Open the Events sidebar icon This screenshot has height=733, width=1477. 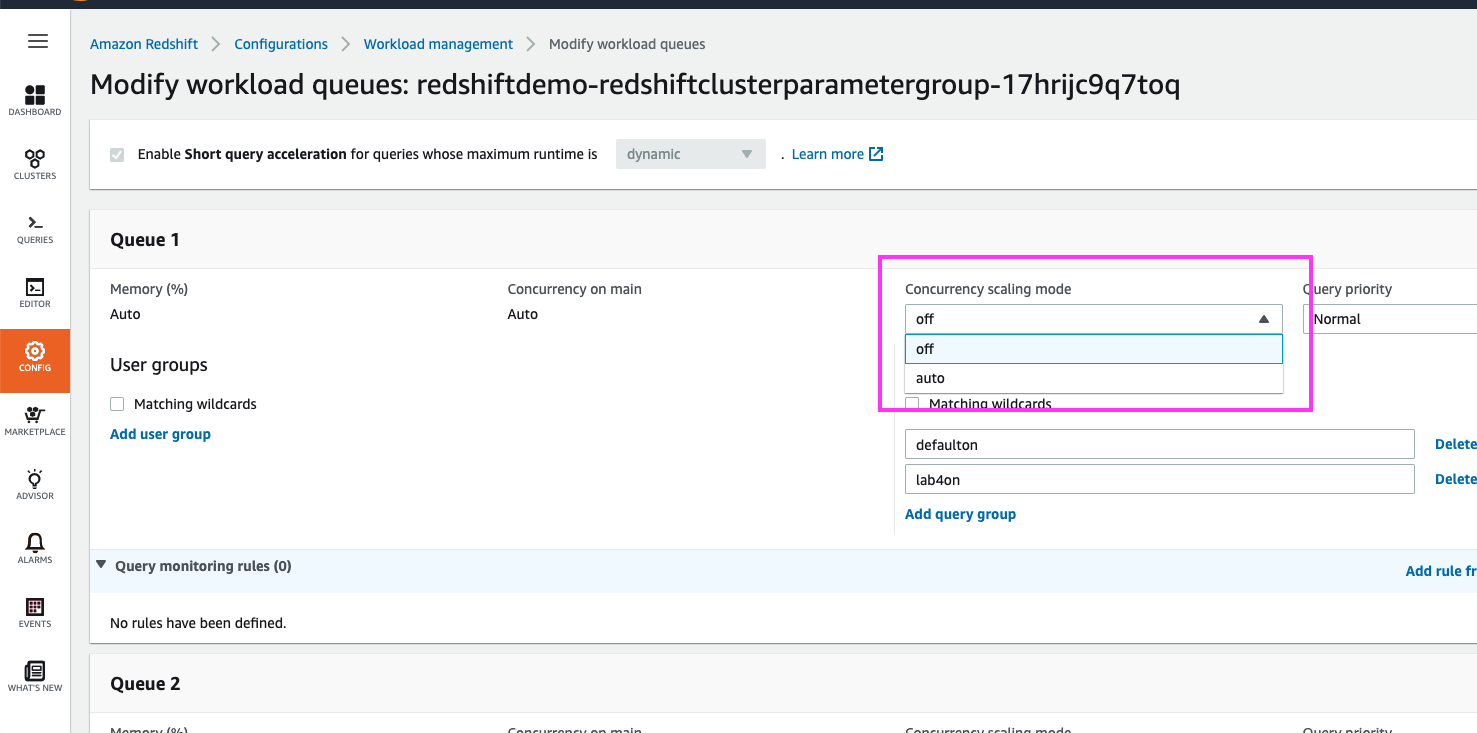click(35, 612)
